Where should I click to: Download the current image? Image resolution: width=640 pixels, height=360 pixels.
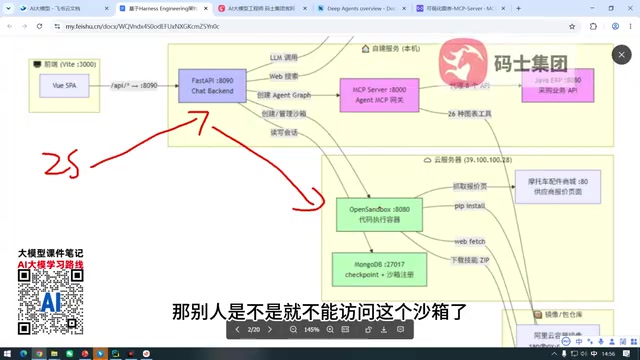pos(384,329)
